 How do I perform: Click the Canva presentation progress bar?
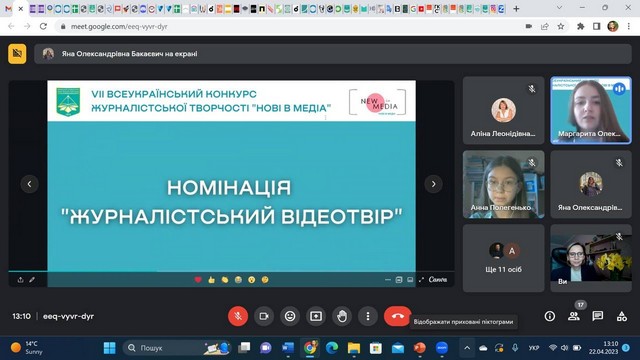tap(231, 271)
